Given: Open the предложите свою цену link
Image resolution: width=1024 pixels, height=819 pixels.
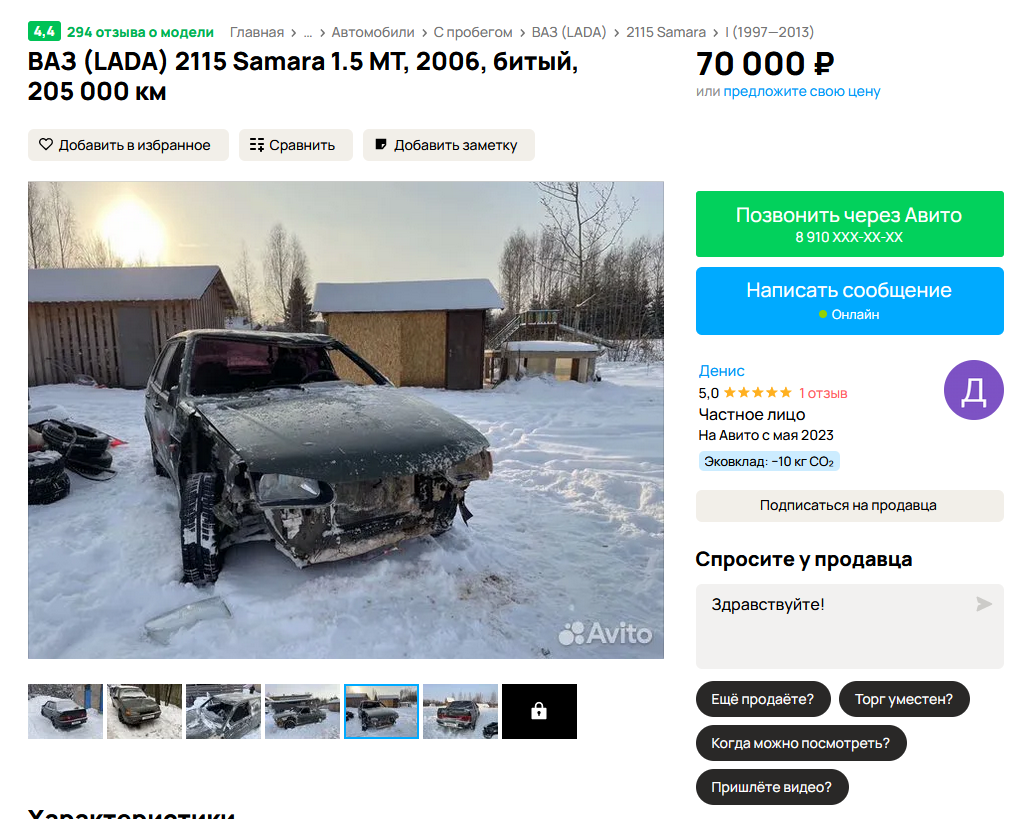Looking at the screenshot, I should tap(802, 91).
